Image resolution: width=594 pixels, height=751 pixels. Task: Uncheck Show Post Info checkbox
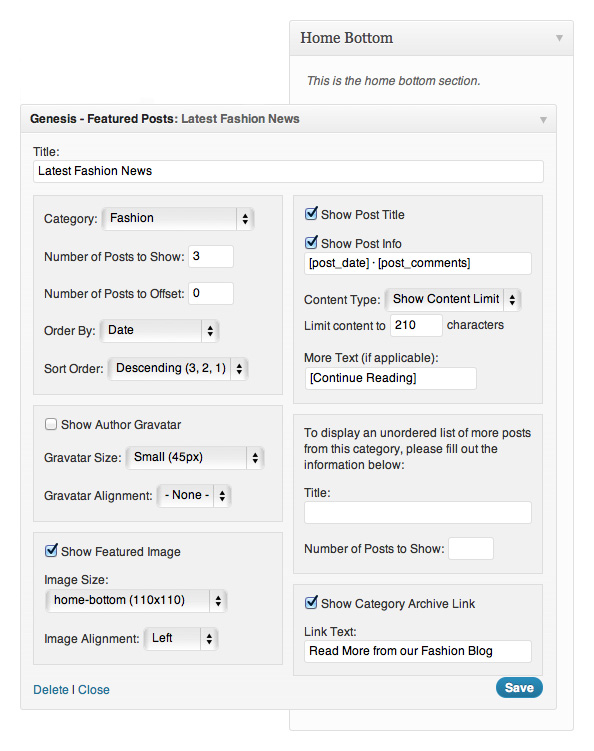pos(311,242)
